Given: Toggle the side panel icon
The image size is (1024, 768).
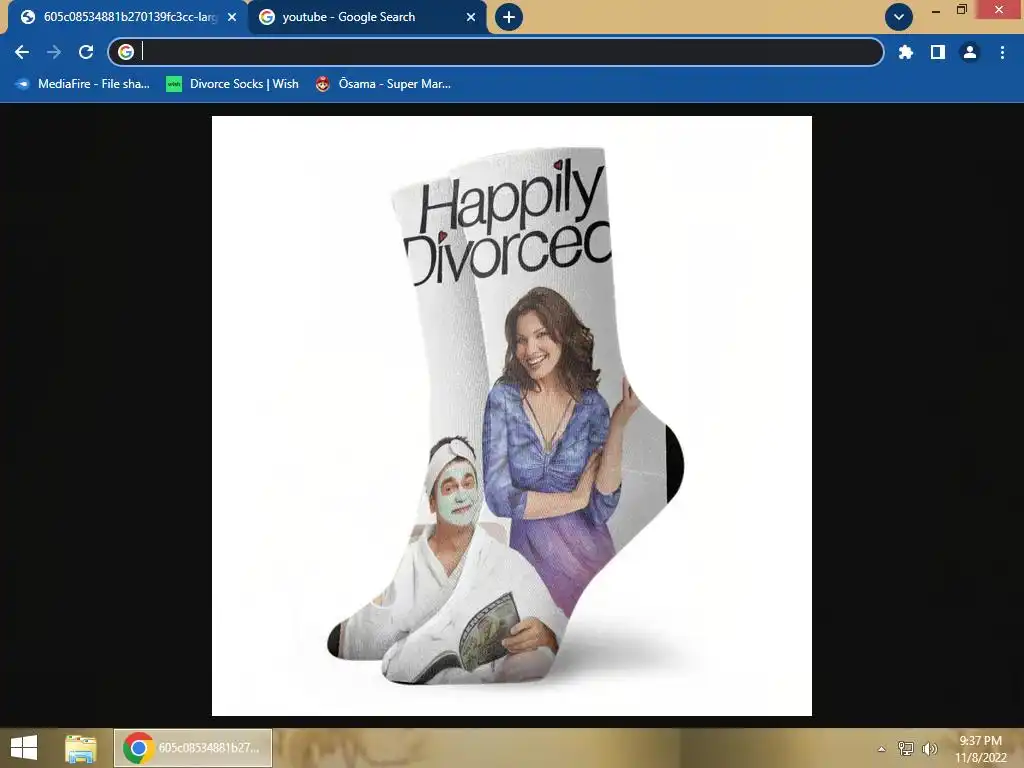Looking at the screenshot, I should pyautogui.click(x=938, y=52).
